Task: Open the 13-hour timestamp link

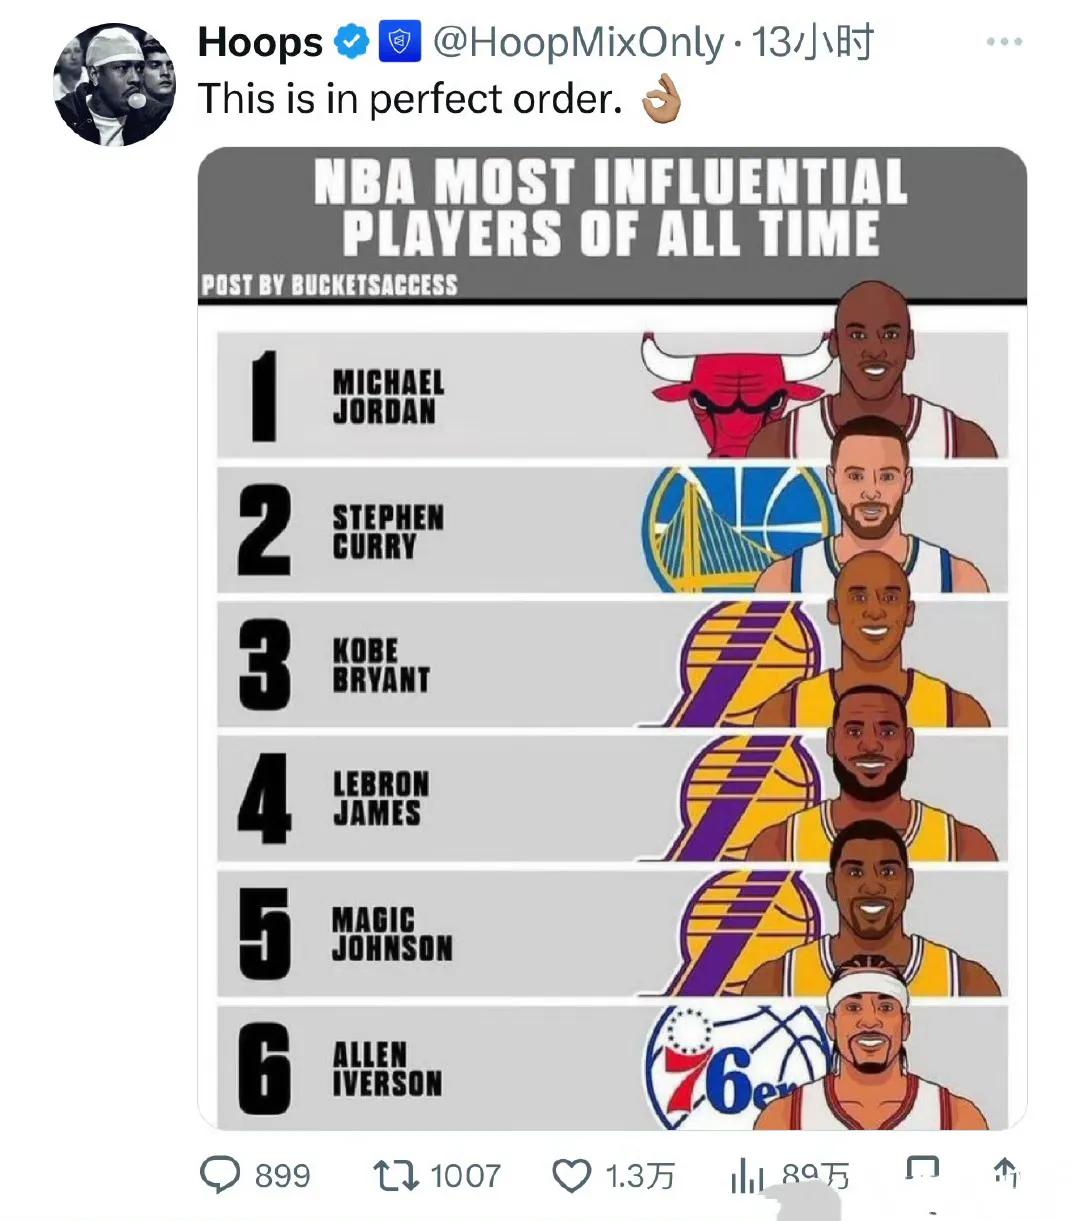Action: click(x=813, y=42)
